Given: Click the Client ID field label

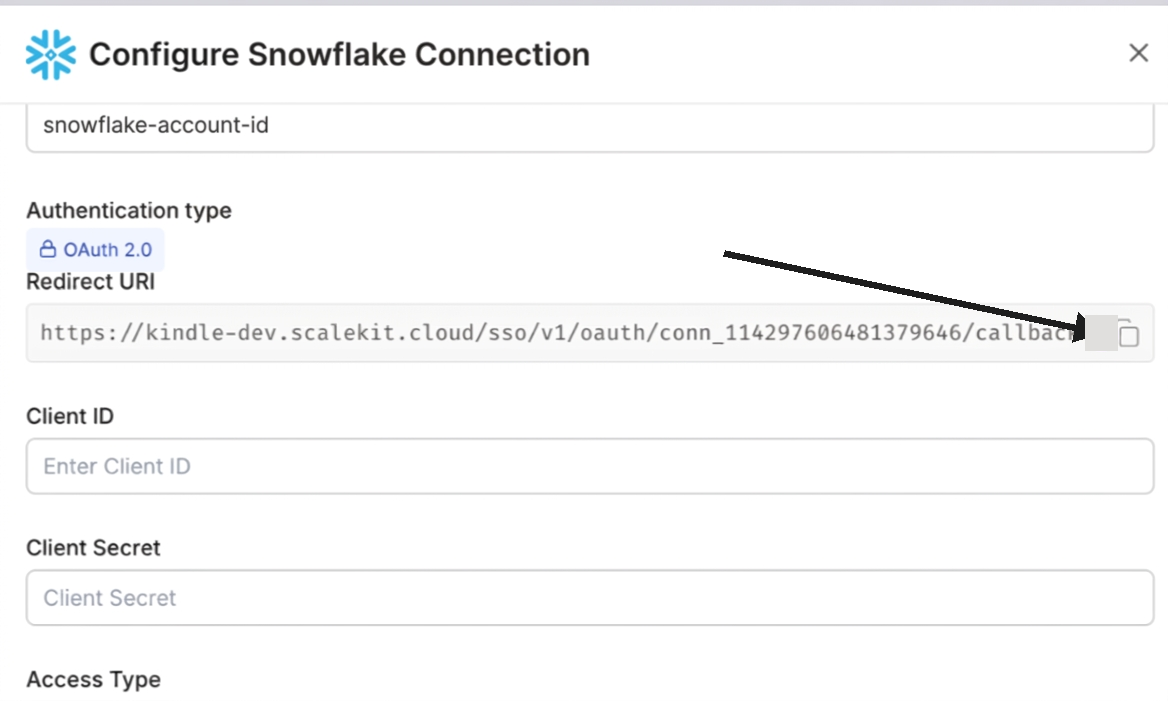Looking at the screenshot, I should [x=69, y=416].
